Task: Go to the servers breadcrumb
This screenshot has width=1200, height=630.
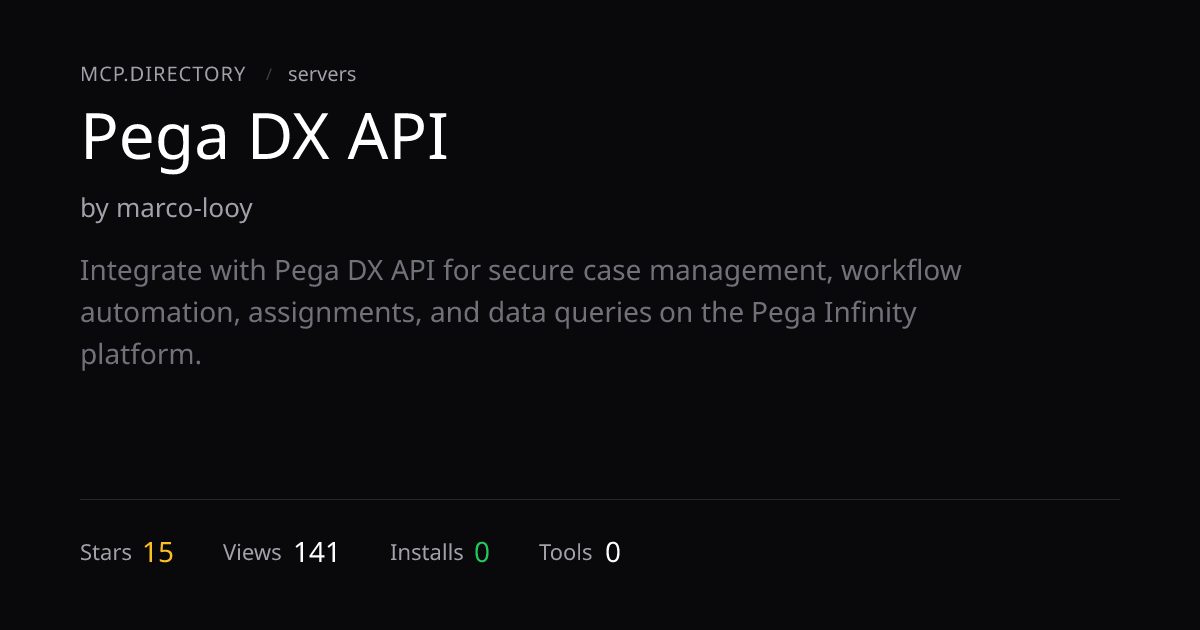Action: click(322, 74)
